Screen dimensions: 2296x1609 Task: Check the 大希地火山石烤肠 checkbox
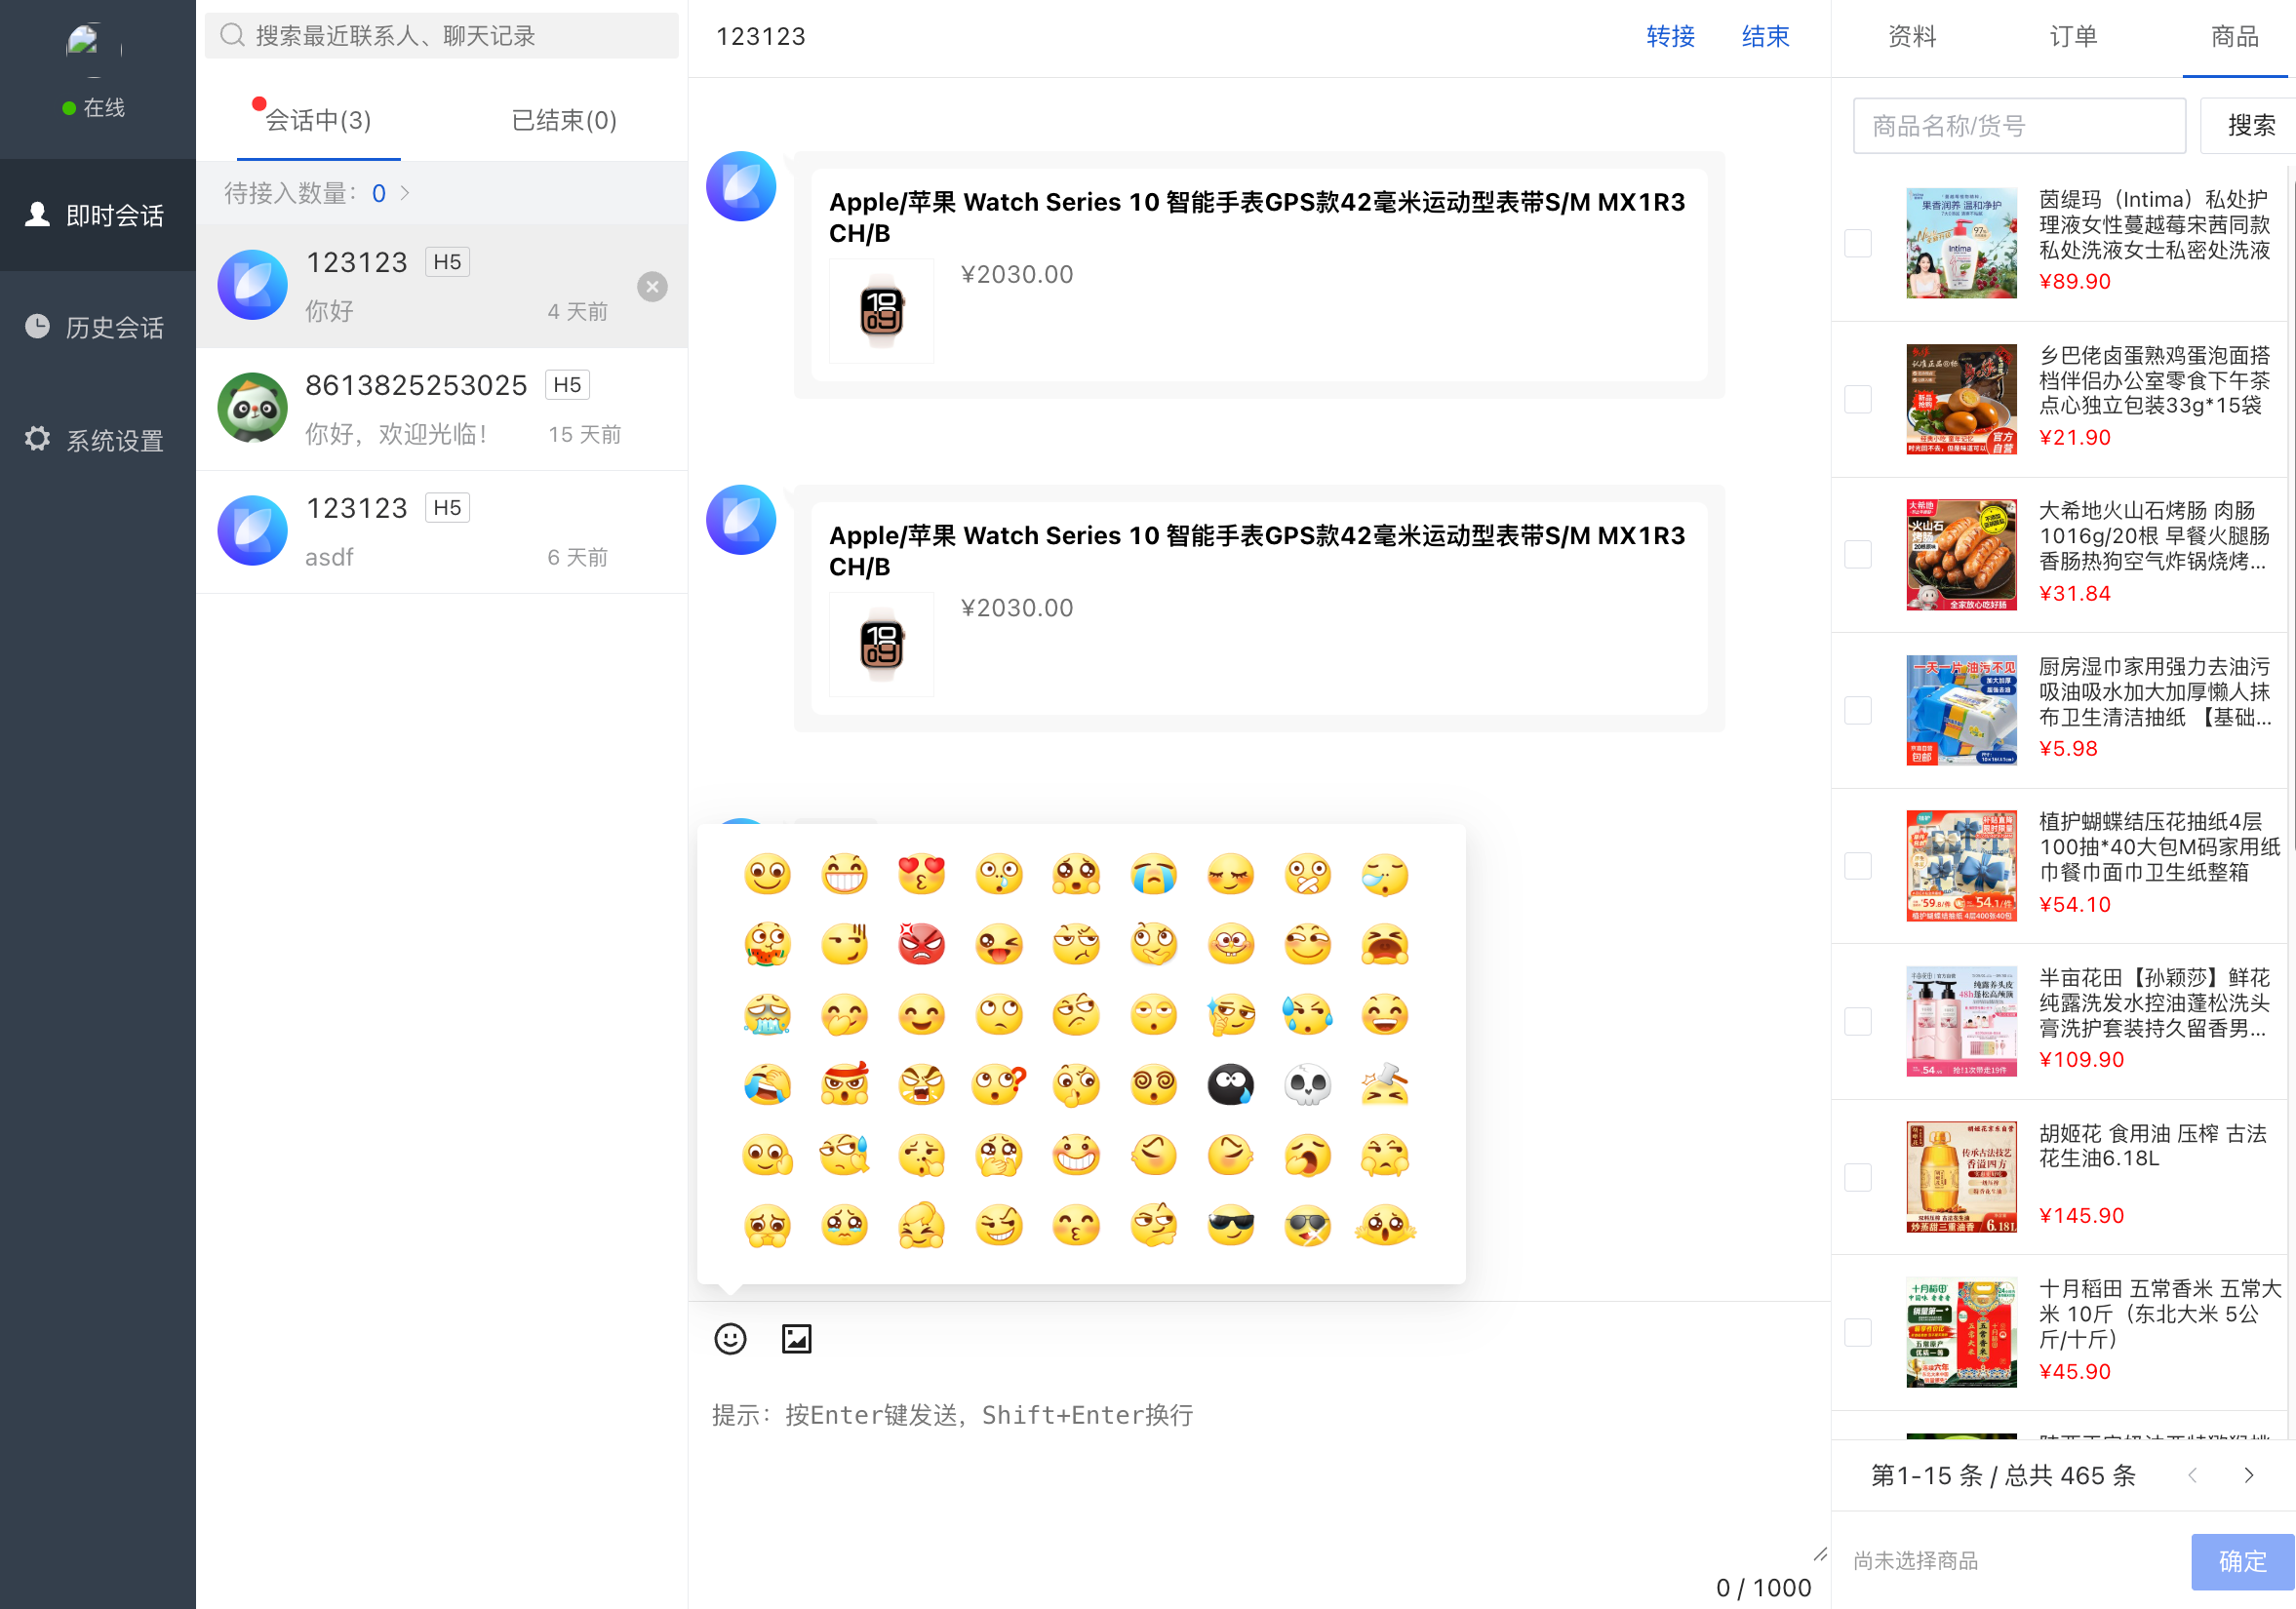pos(1857,555)
